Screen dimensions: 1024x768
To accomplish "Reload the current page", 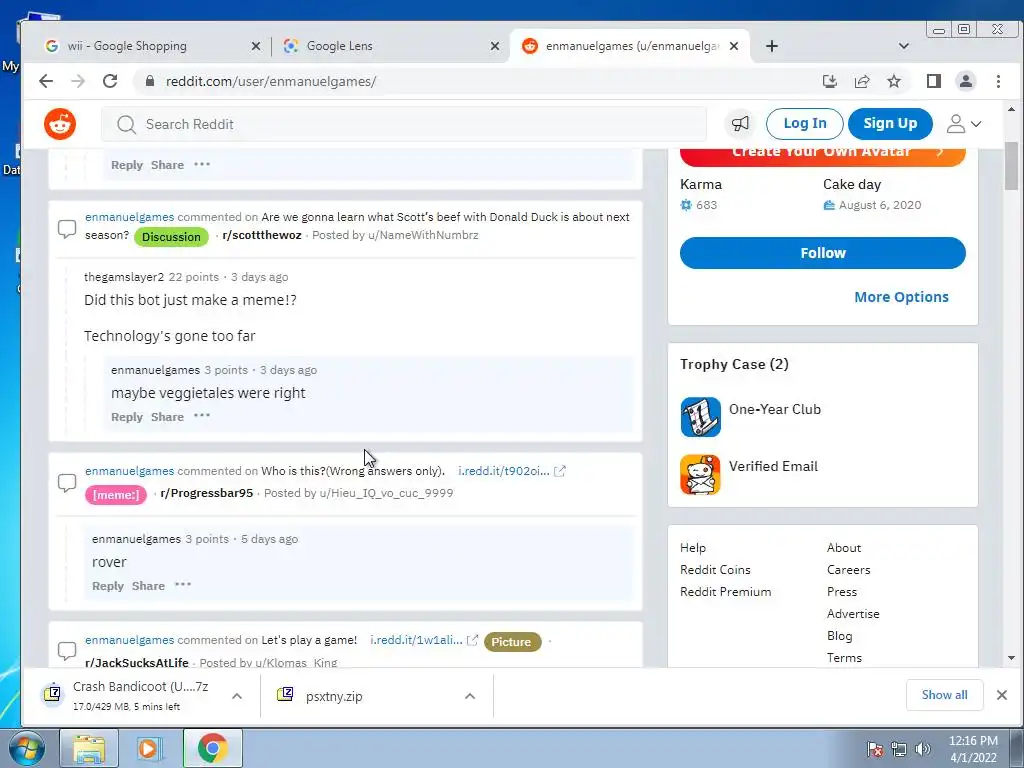I will click(x=110, y=81).
